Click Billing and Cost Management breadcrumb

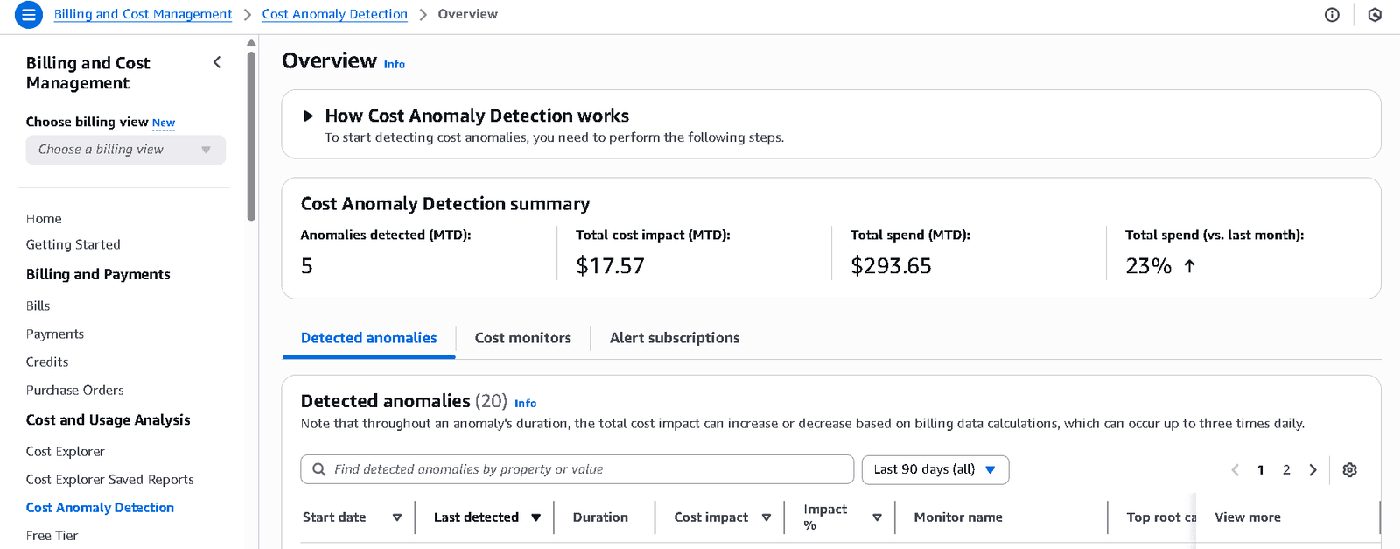point(143,14)
